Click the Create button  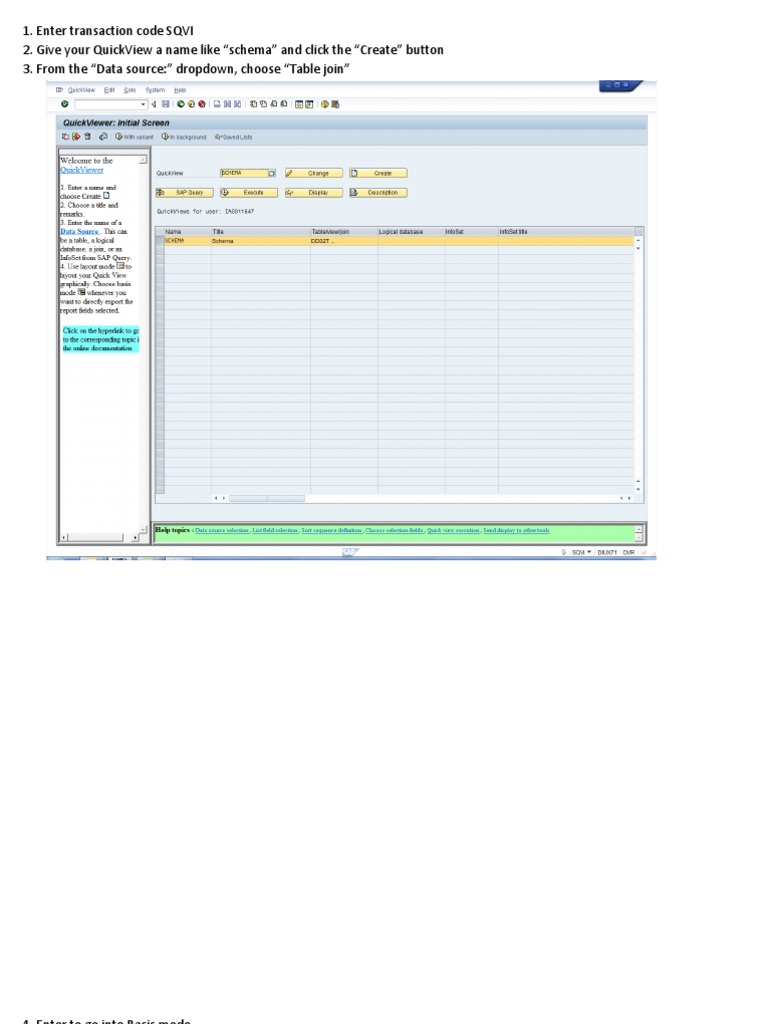(x=378, y=173)
